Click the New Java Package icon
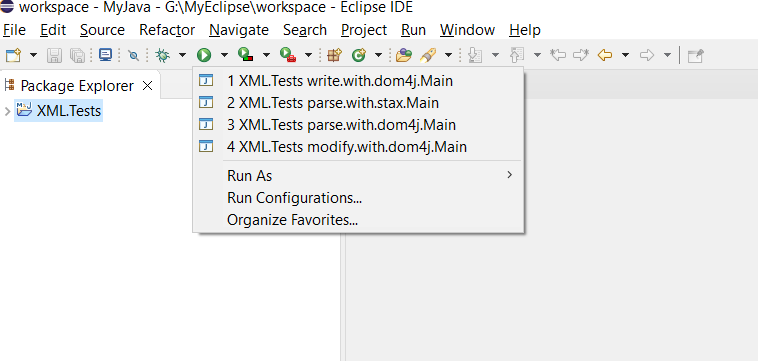The height and width of the screenshot is (361, 758). point(334,56)
